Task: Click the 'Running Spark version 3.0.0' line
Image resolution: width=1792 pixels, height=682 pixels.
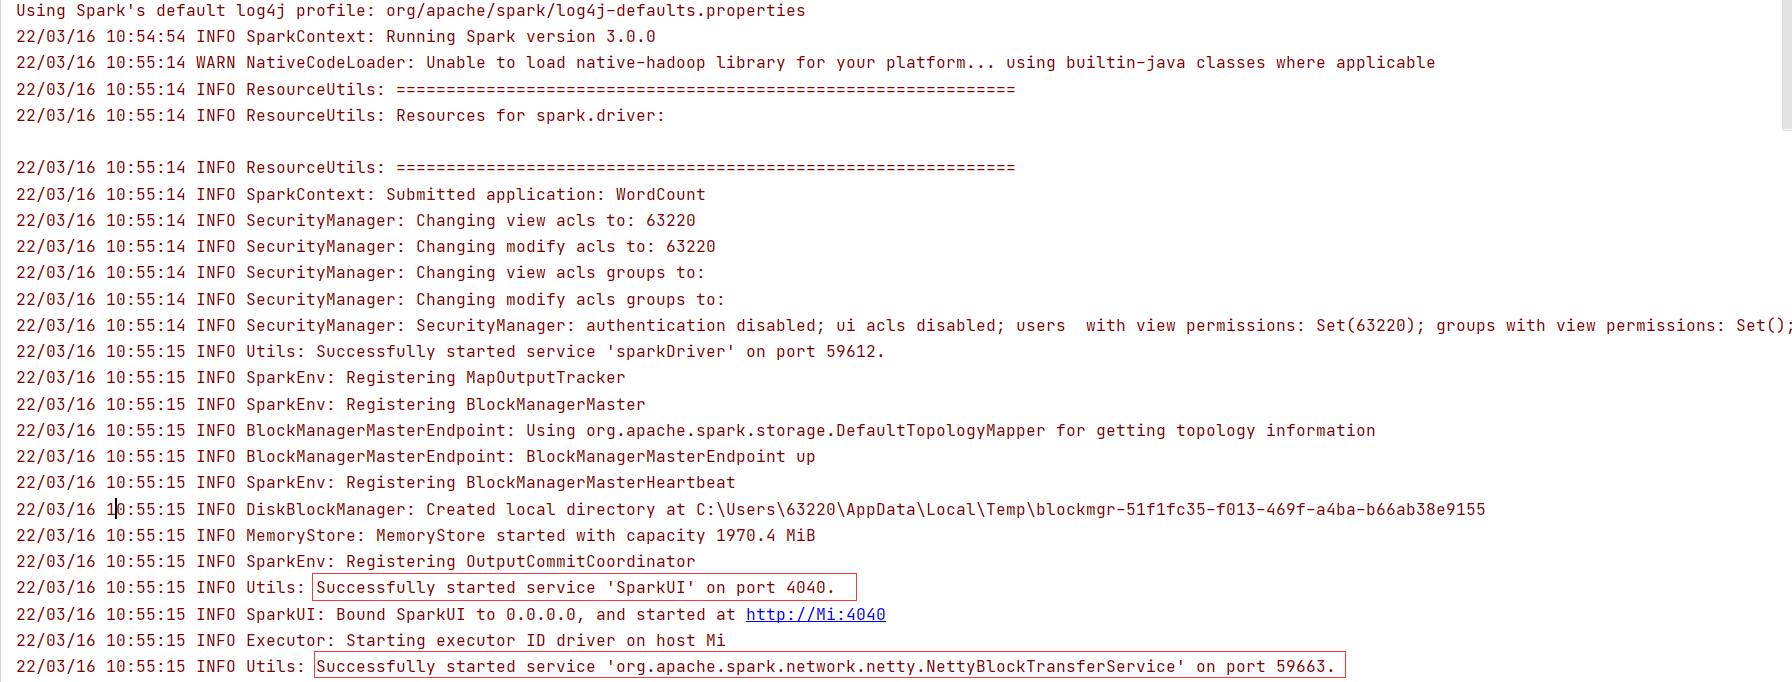Action: point(336,37)
